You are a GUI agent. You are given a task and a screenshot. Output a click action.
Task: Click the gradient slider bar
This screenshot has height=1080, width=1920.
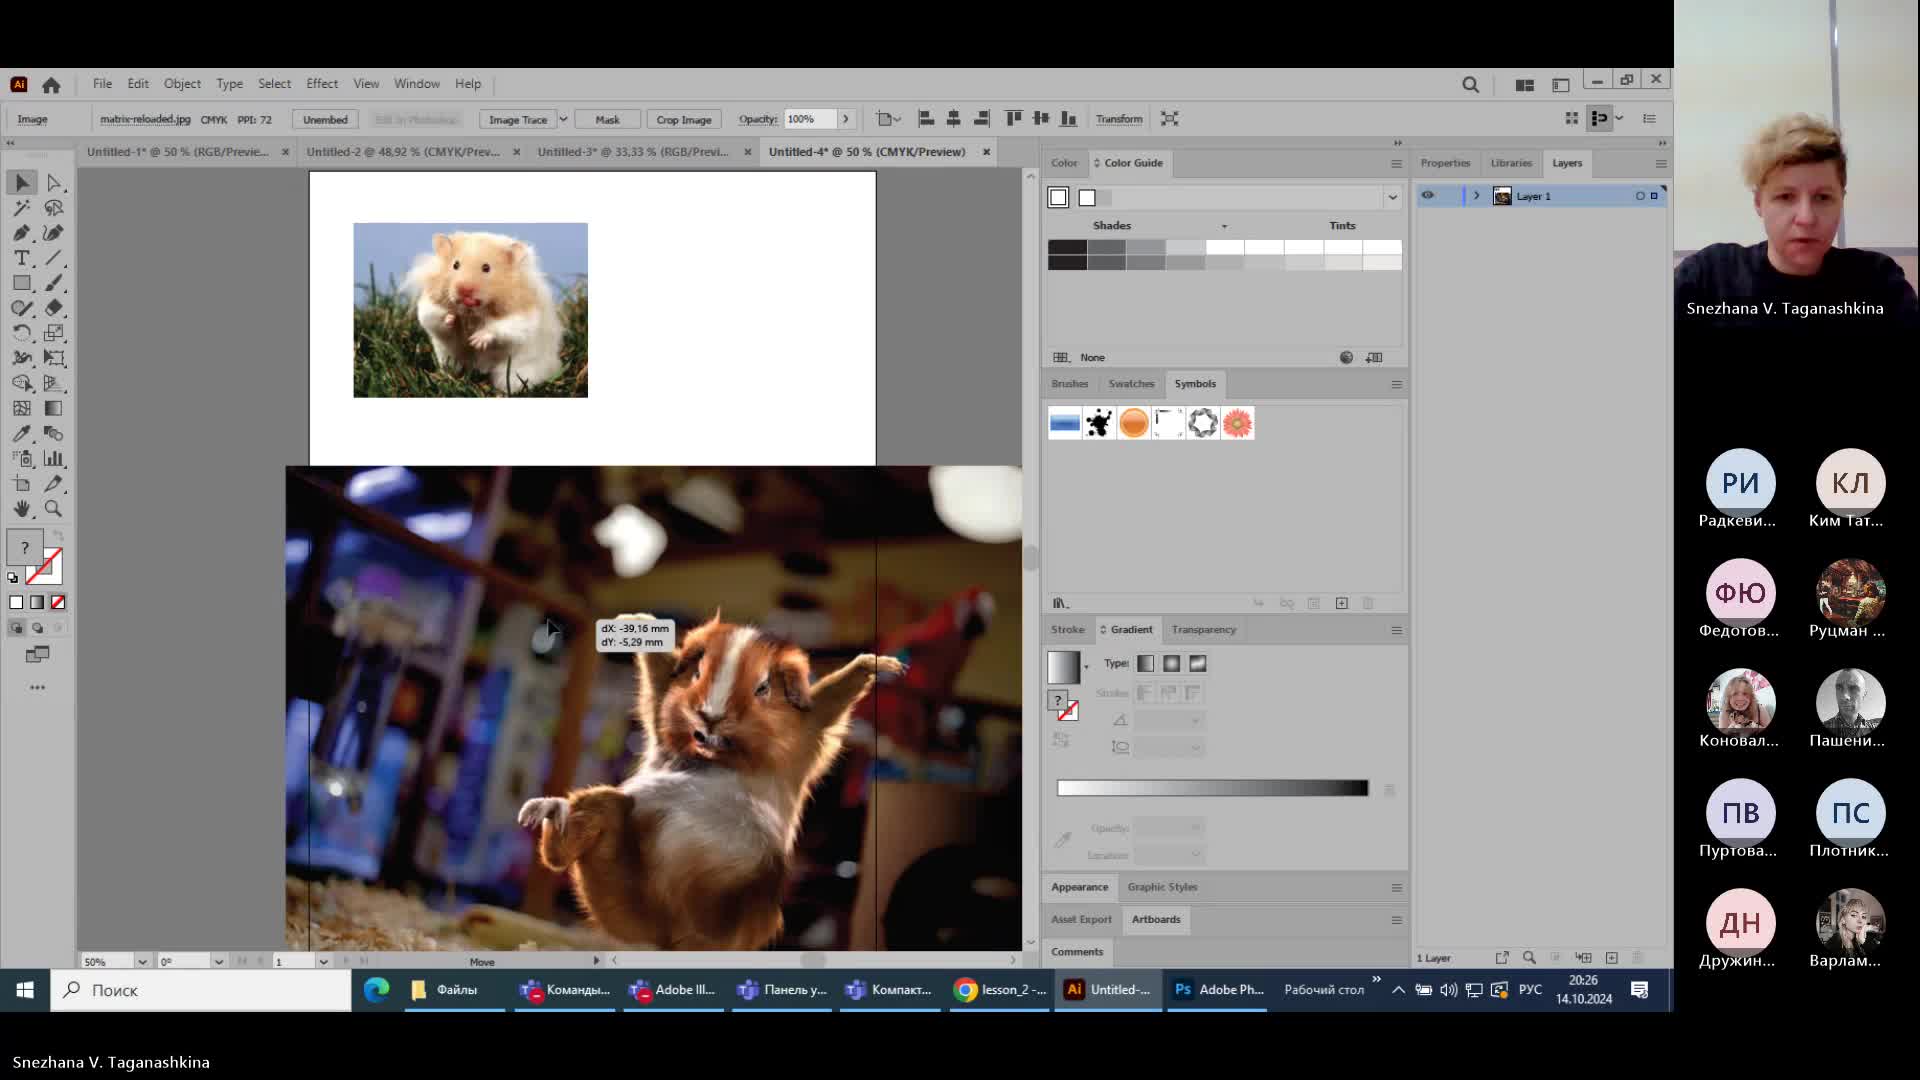click(1212, 788)
